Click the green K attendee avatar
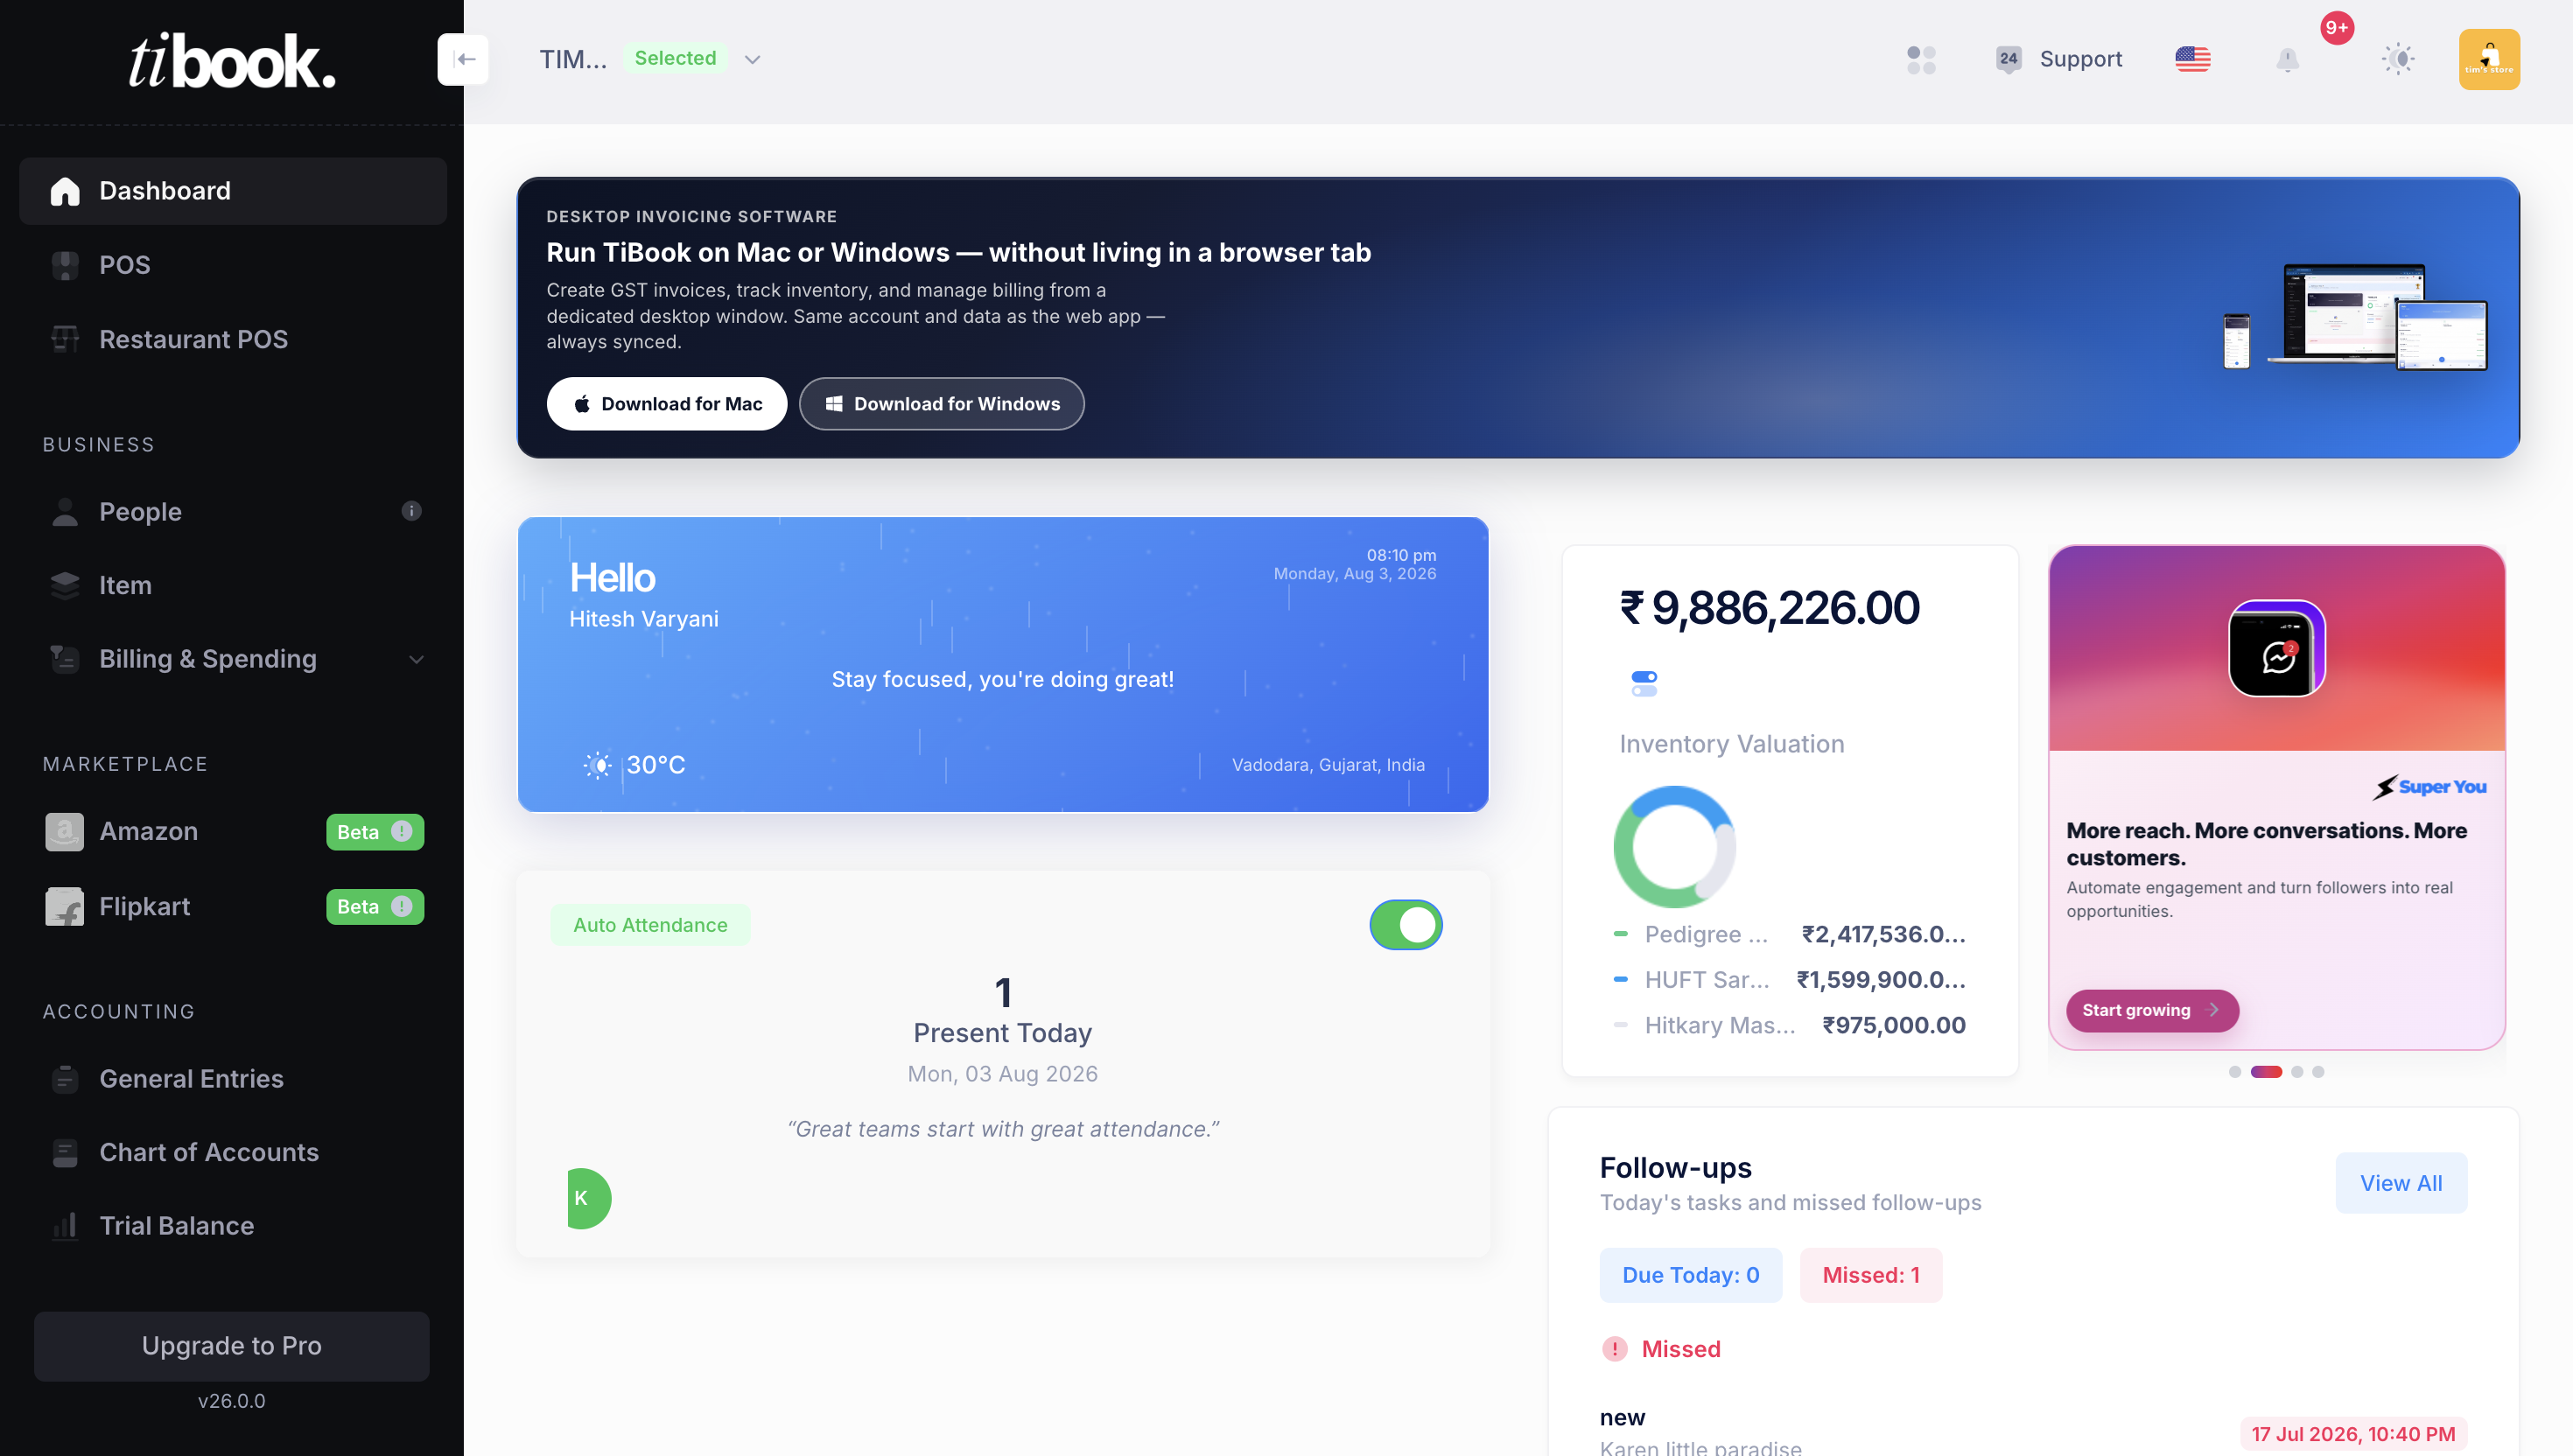The image size is (2573, 1456). [x=588, y=1198]
